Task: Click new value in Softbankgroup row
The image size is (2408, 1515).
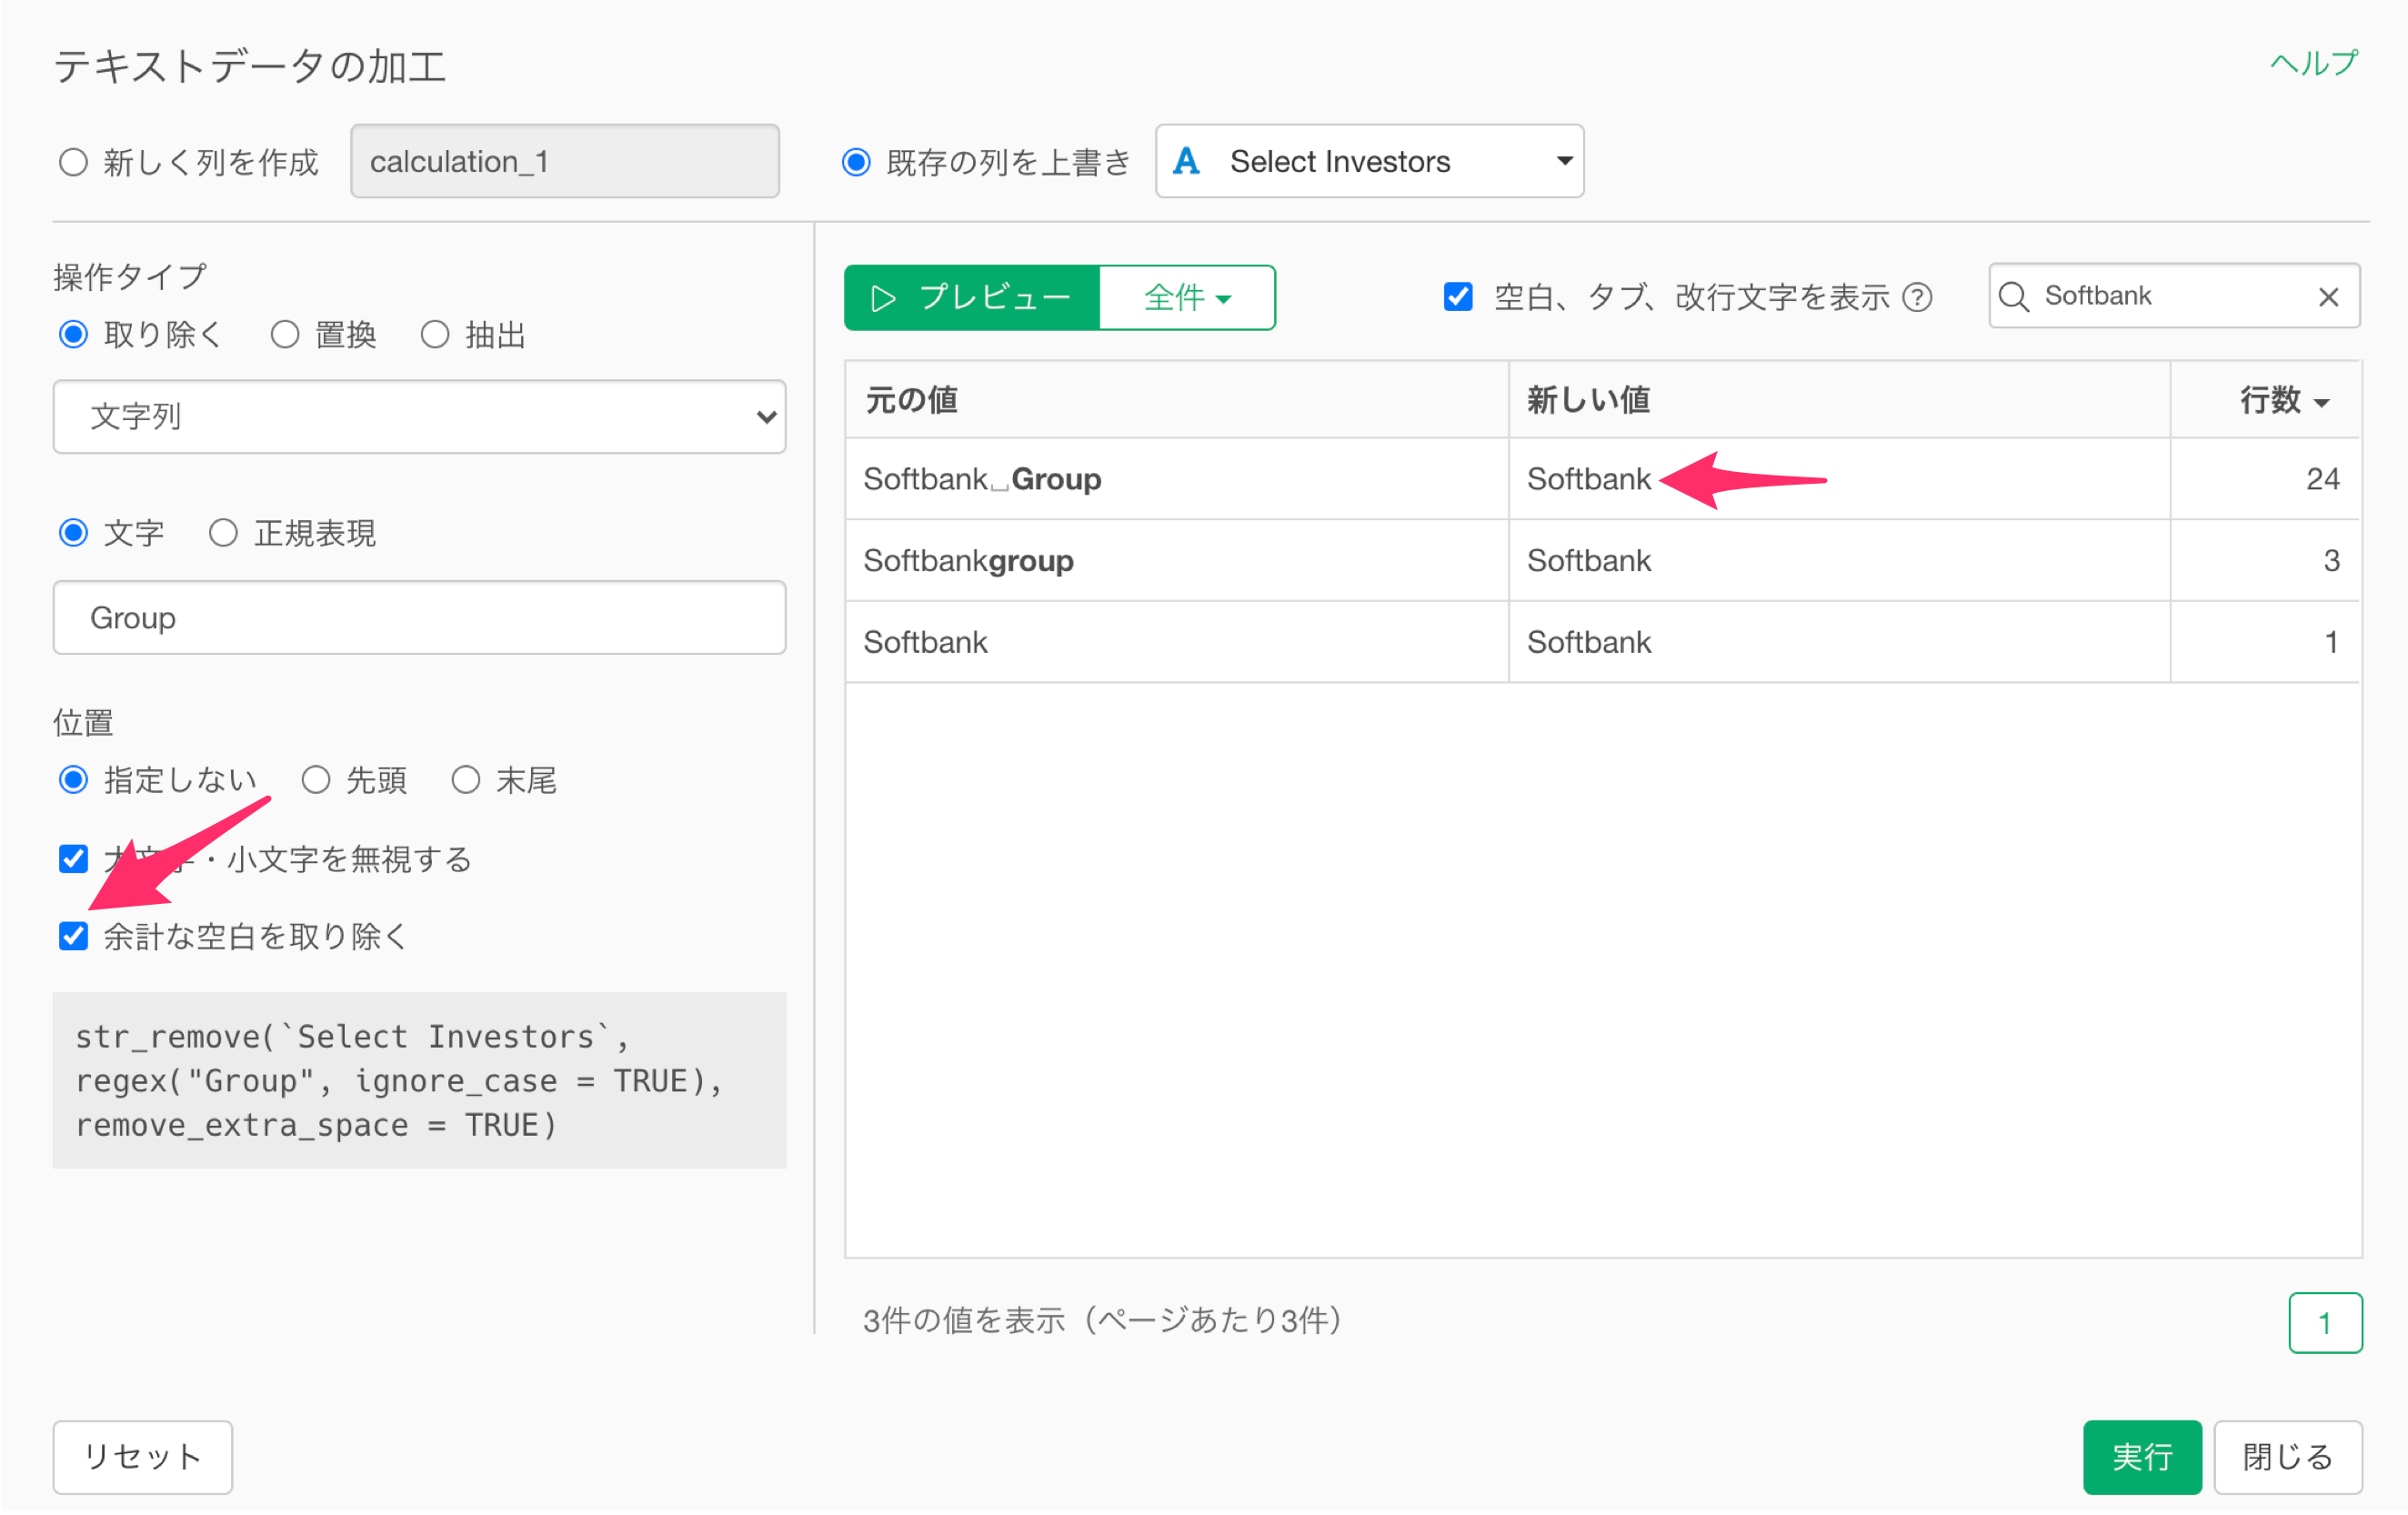Action: (x=1839, y=560)
